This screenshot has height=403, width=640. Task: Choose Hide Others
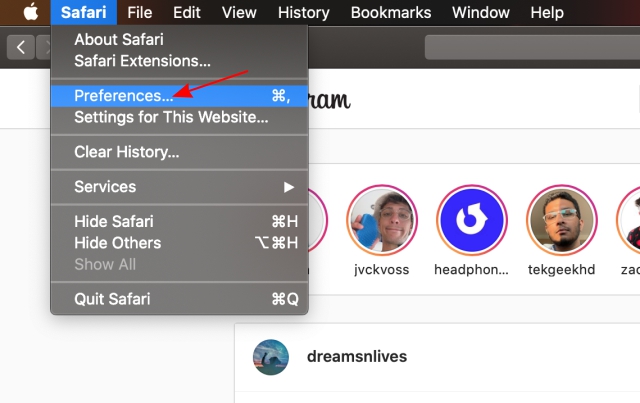(x=179, y=243)
